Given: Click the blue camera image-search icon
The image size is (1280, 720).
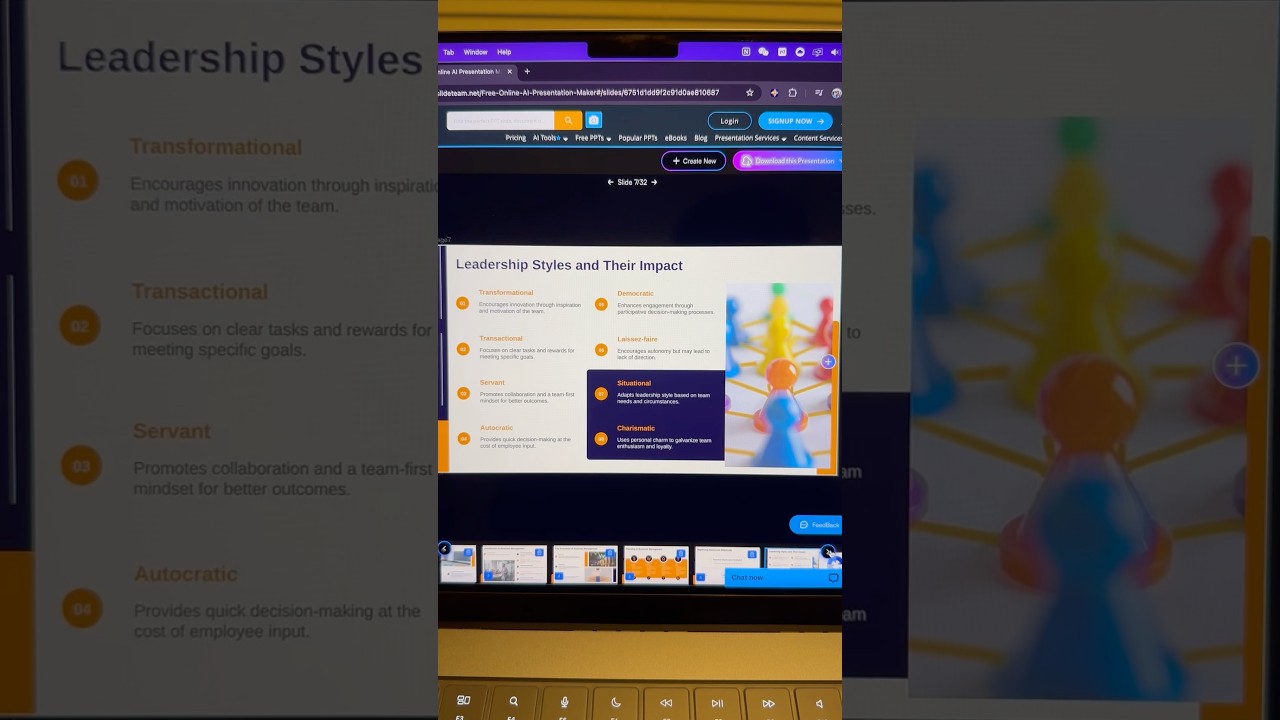Looking at the screenshot, I should coord(594,120).
